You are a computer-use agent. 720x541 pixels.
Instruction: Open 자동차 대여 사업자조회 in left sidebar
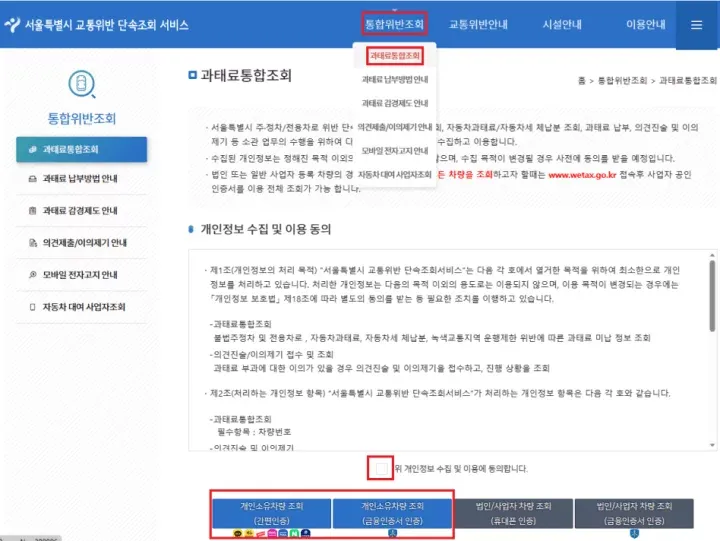pos(82,307)
